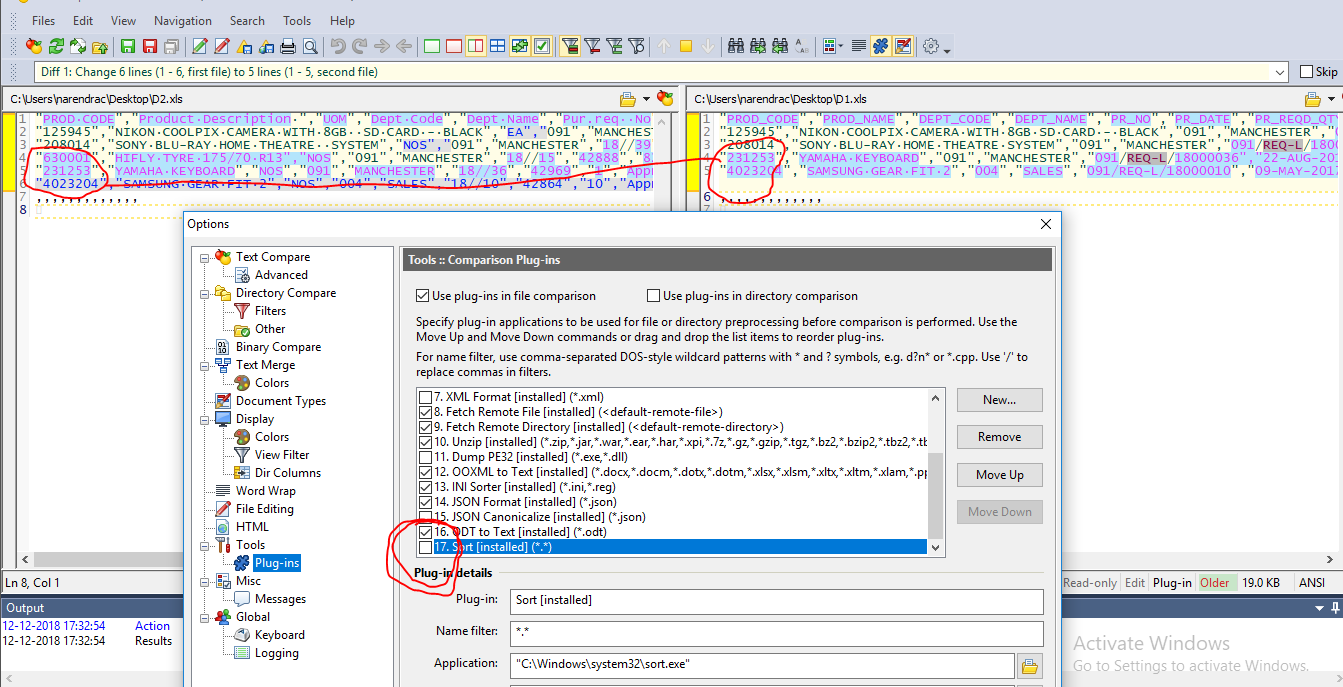The width and height of the screenshot is (1343, 687).
Task: Click the checkmark toolbar toggle icon
Action: point(542,46)
